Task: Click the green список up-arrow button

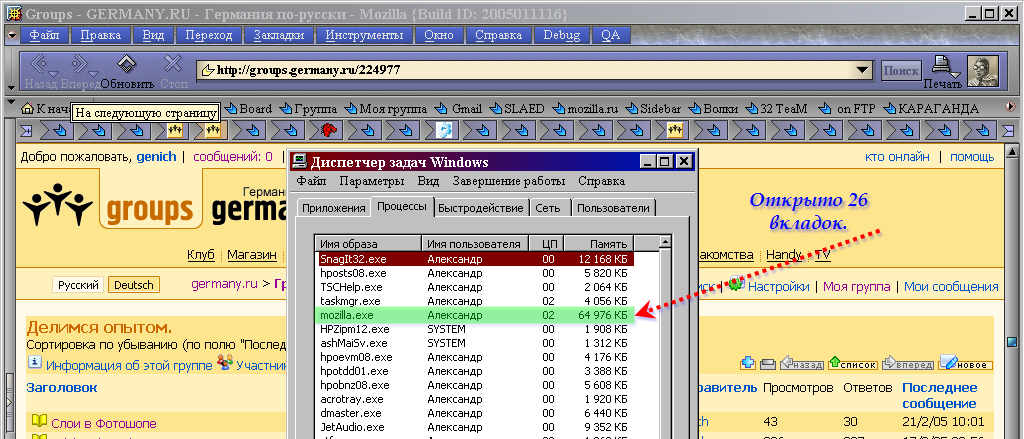Action: [x=853, y=364]
